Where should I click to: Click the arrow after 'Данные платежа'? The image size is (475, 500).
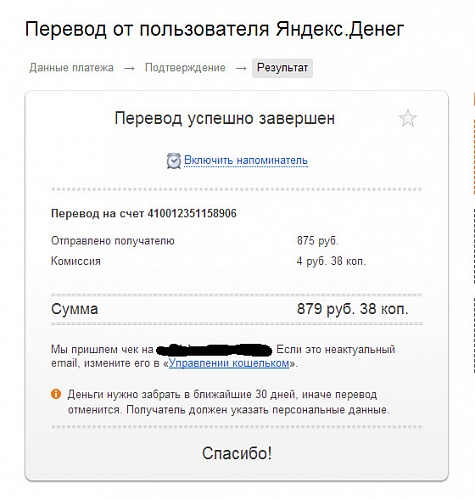coord(129,68)
